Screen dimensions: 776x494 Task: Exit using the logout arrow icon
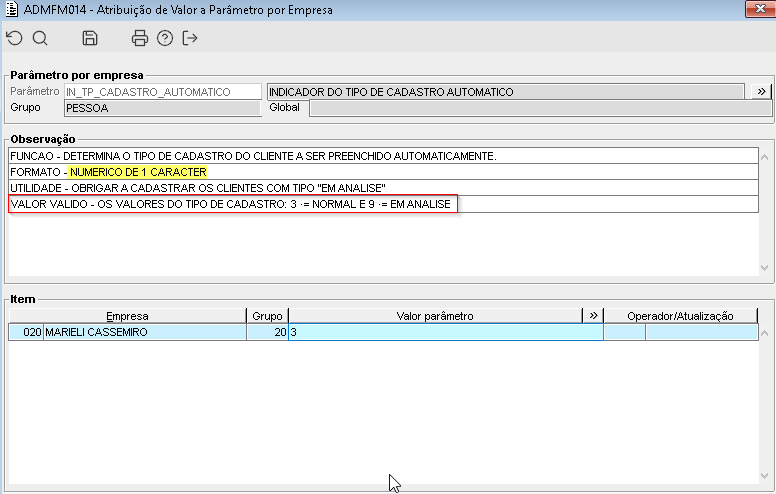coord(190,38)
